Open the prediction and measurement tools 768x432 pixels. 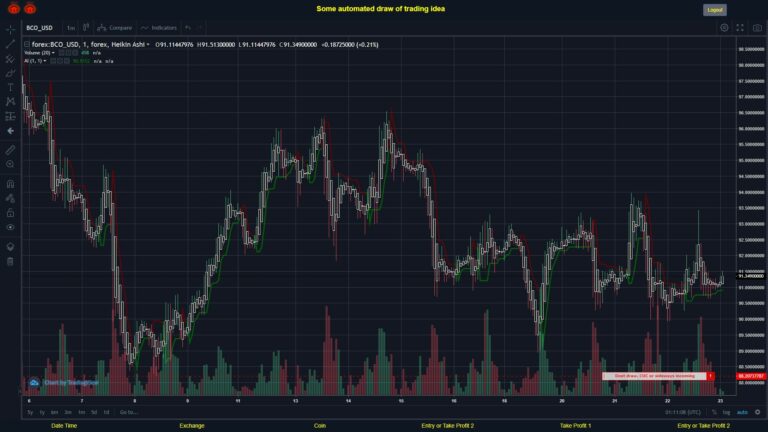10,116
